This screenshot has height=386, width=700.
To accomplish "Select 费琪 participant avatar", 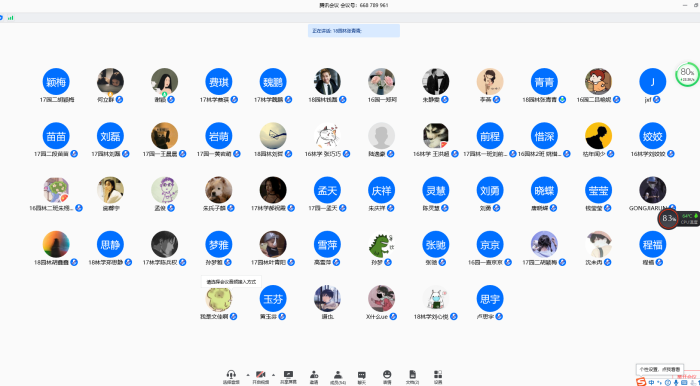I will [x=219, y=82].
